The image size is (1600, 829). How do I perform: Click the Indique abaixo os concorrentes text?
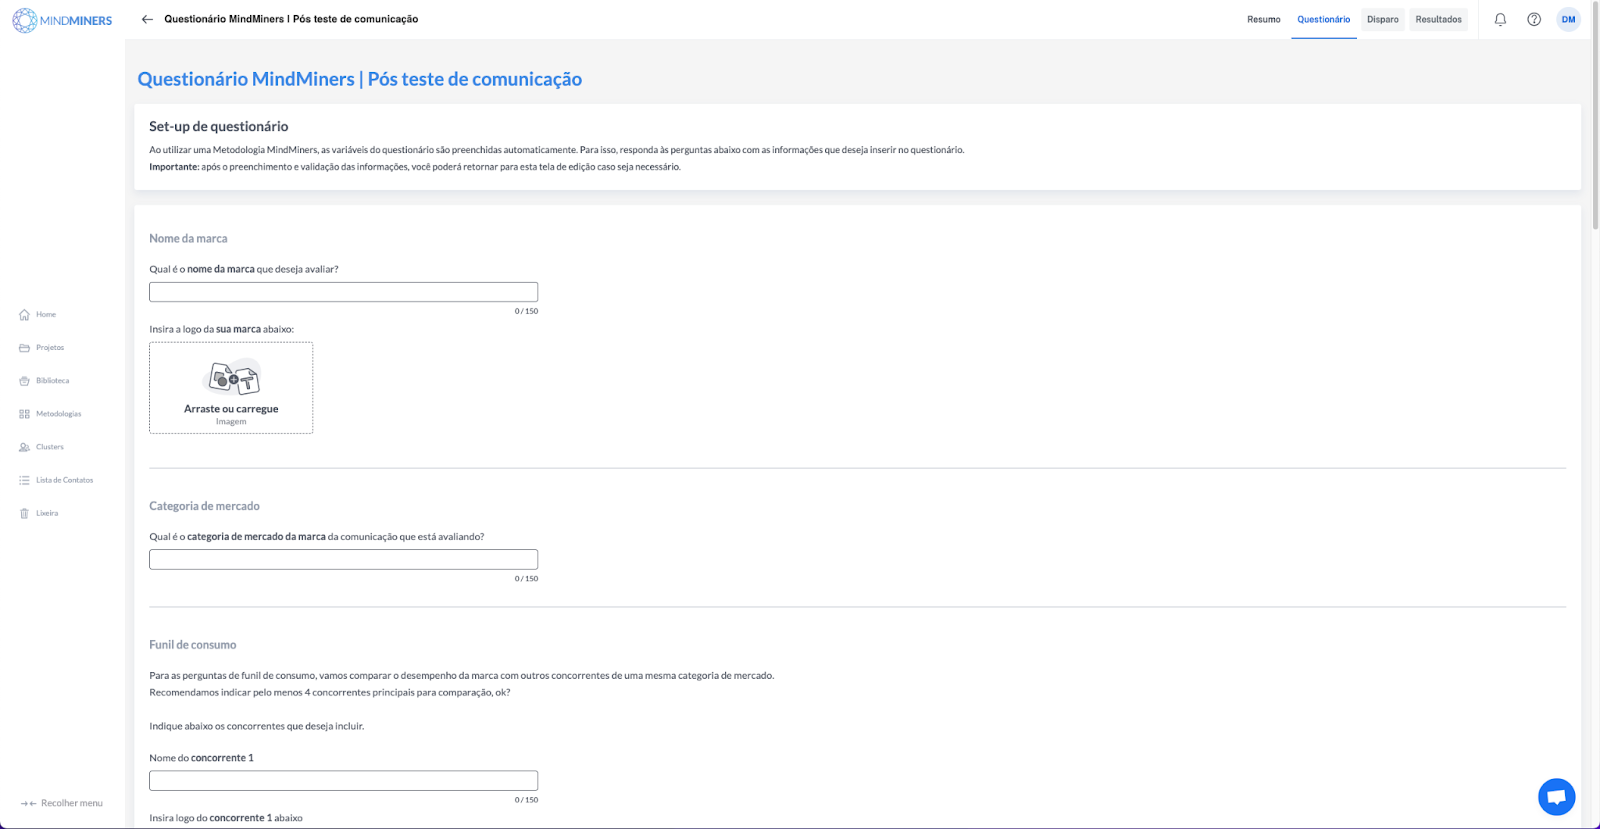pos(257,726)
